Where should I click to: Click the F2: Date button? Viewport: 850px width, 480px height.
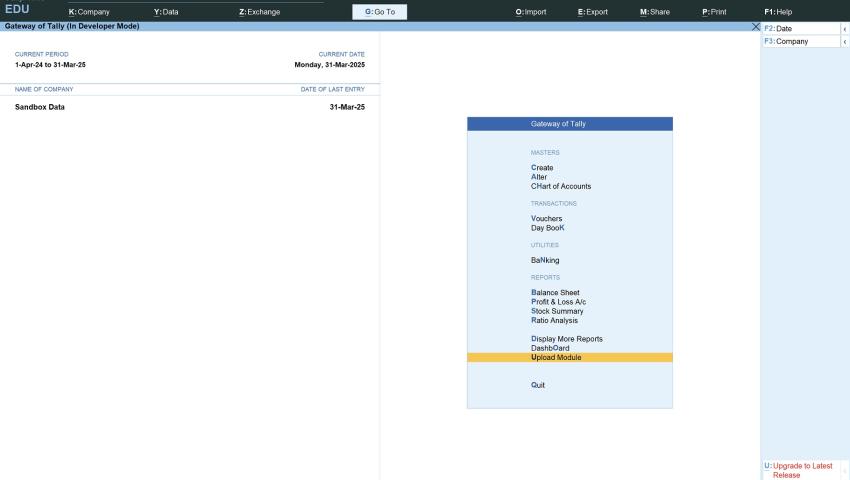pos(801,28)
